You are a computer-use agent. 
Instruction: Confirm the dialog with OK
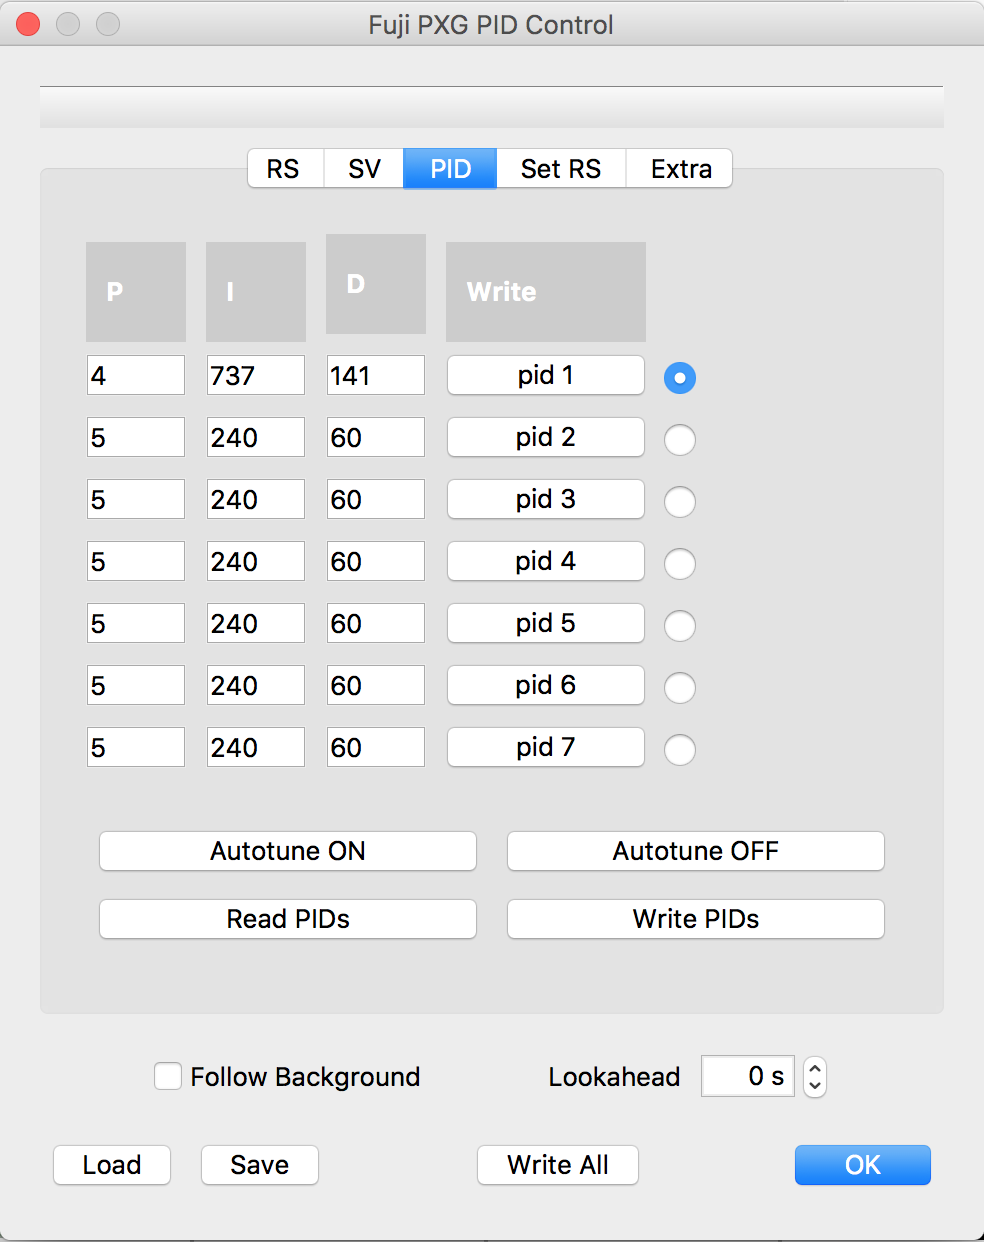coord(862,1165)
